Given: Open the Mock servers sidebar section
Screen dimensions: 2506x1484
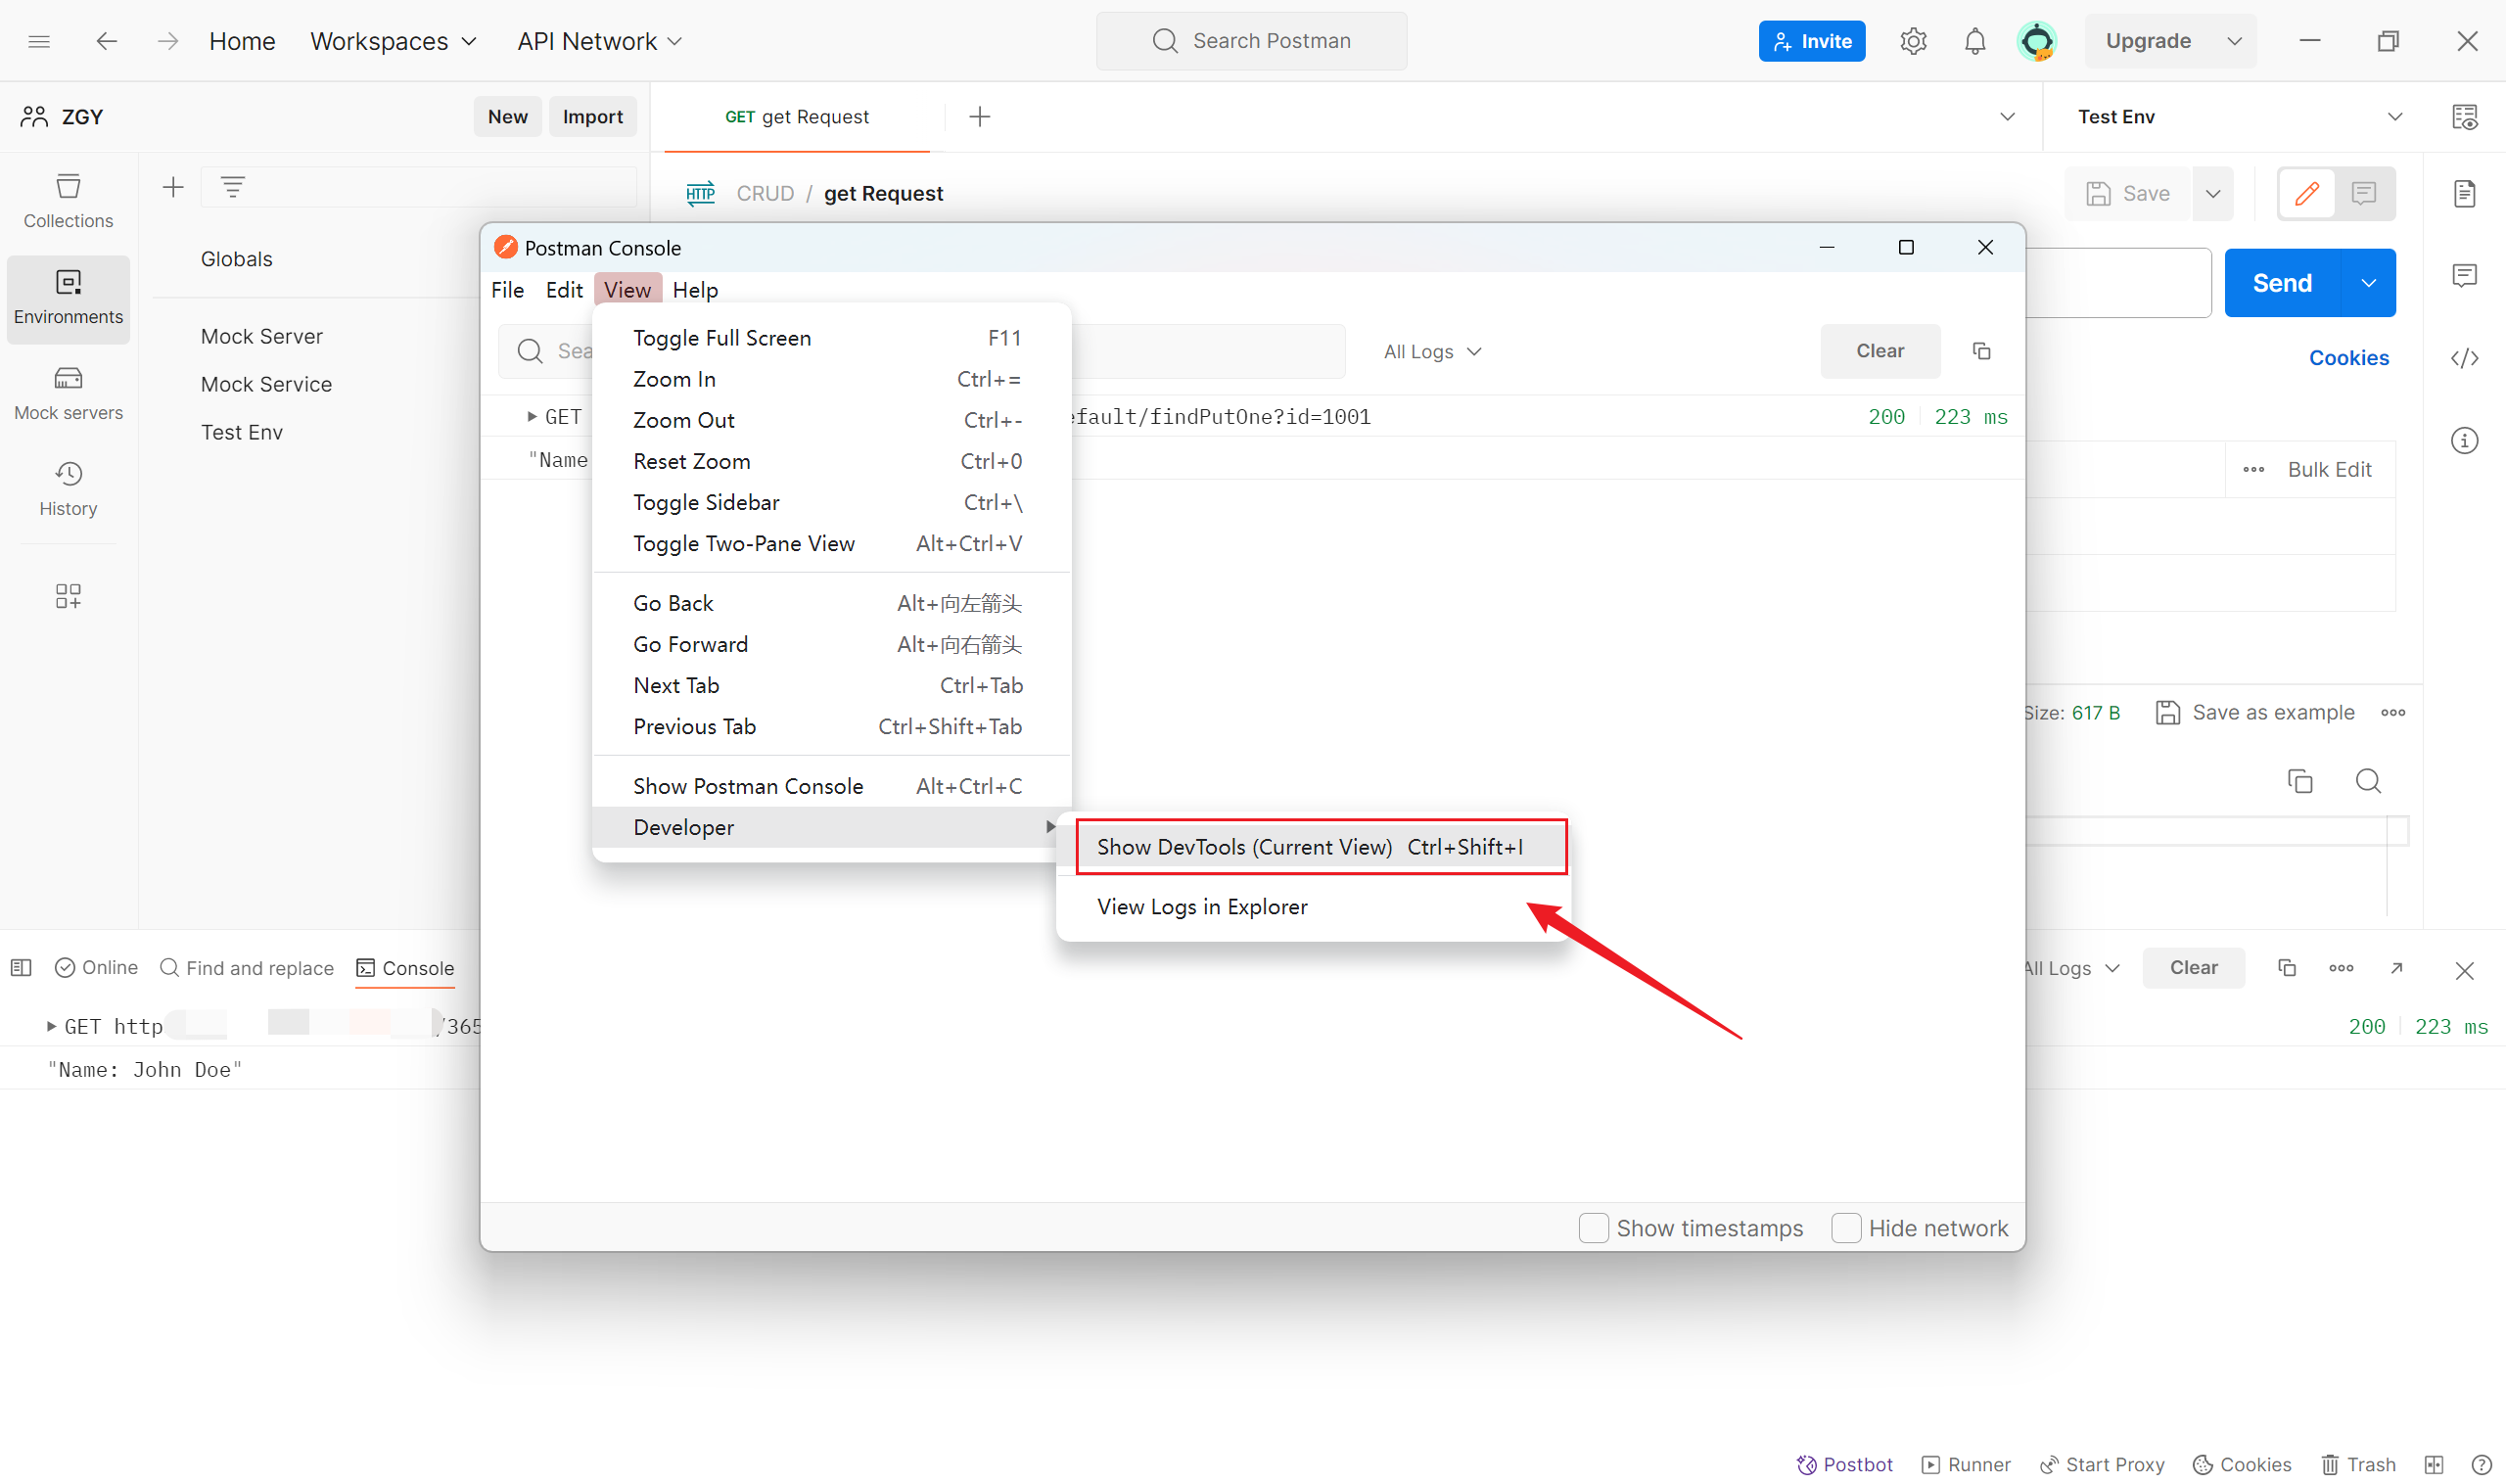Looking at the screenshot, I should [68, 394].
